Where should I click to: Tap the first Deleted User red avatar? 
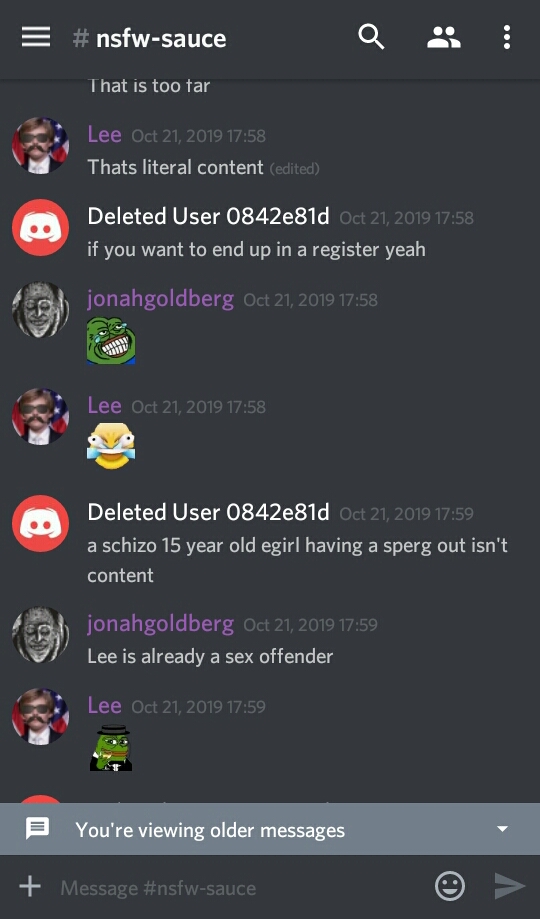click(x=40, y=227)
